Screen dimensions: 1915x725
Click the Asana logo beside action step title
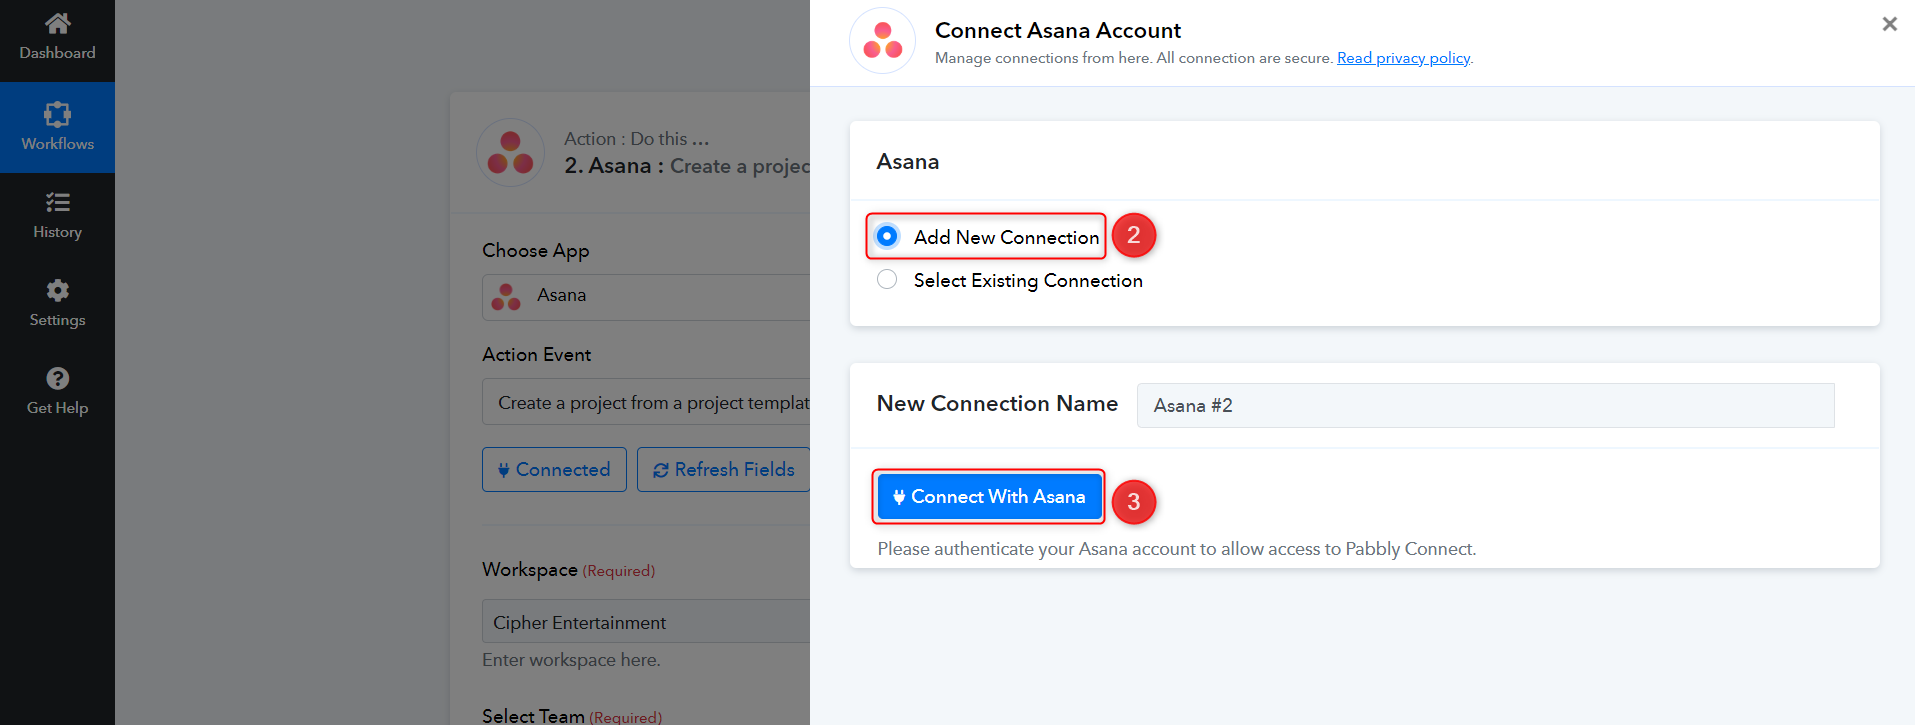pos(510,153)
